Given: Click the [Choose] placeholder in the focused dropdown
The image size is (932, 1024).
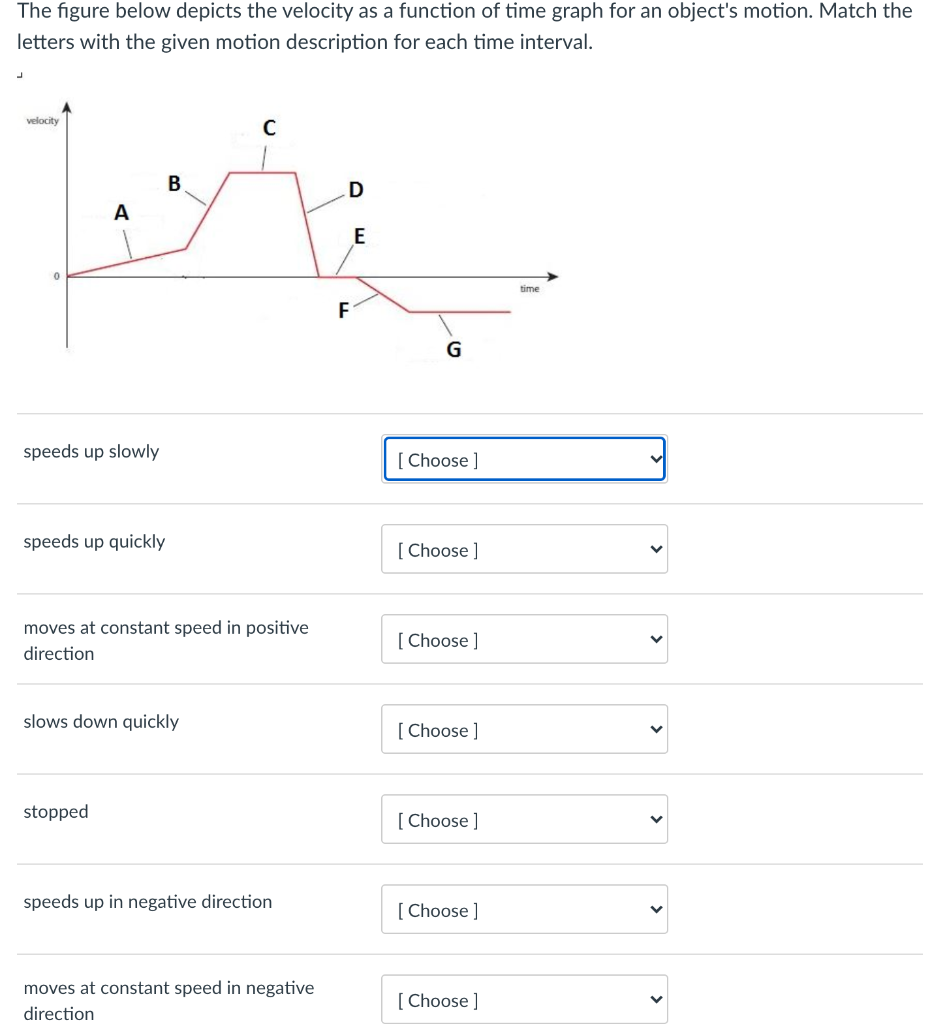Looking at the screenshot, I should [x=438, y=459].
